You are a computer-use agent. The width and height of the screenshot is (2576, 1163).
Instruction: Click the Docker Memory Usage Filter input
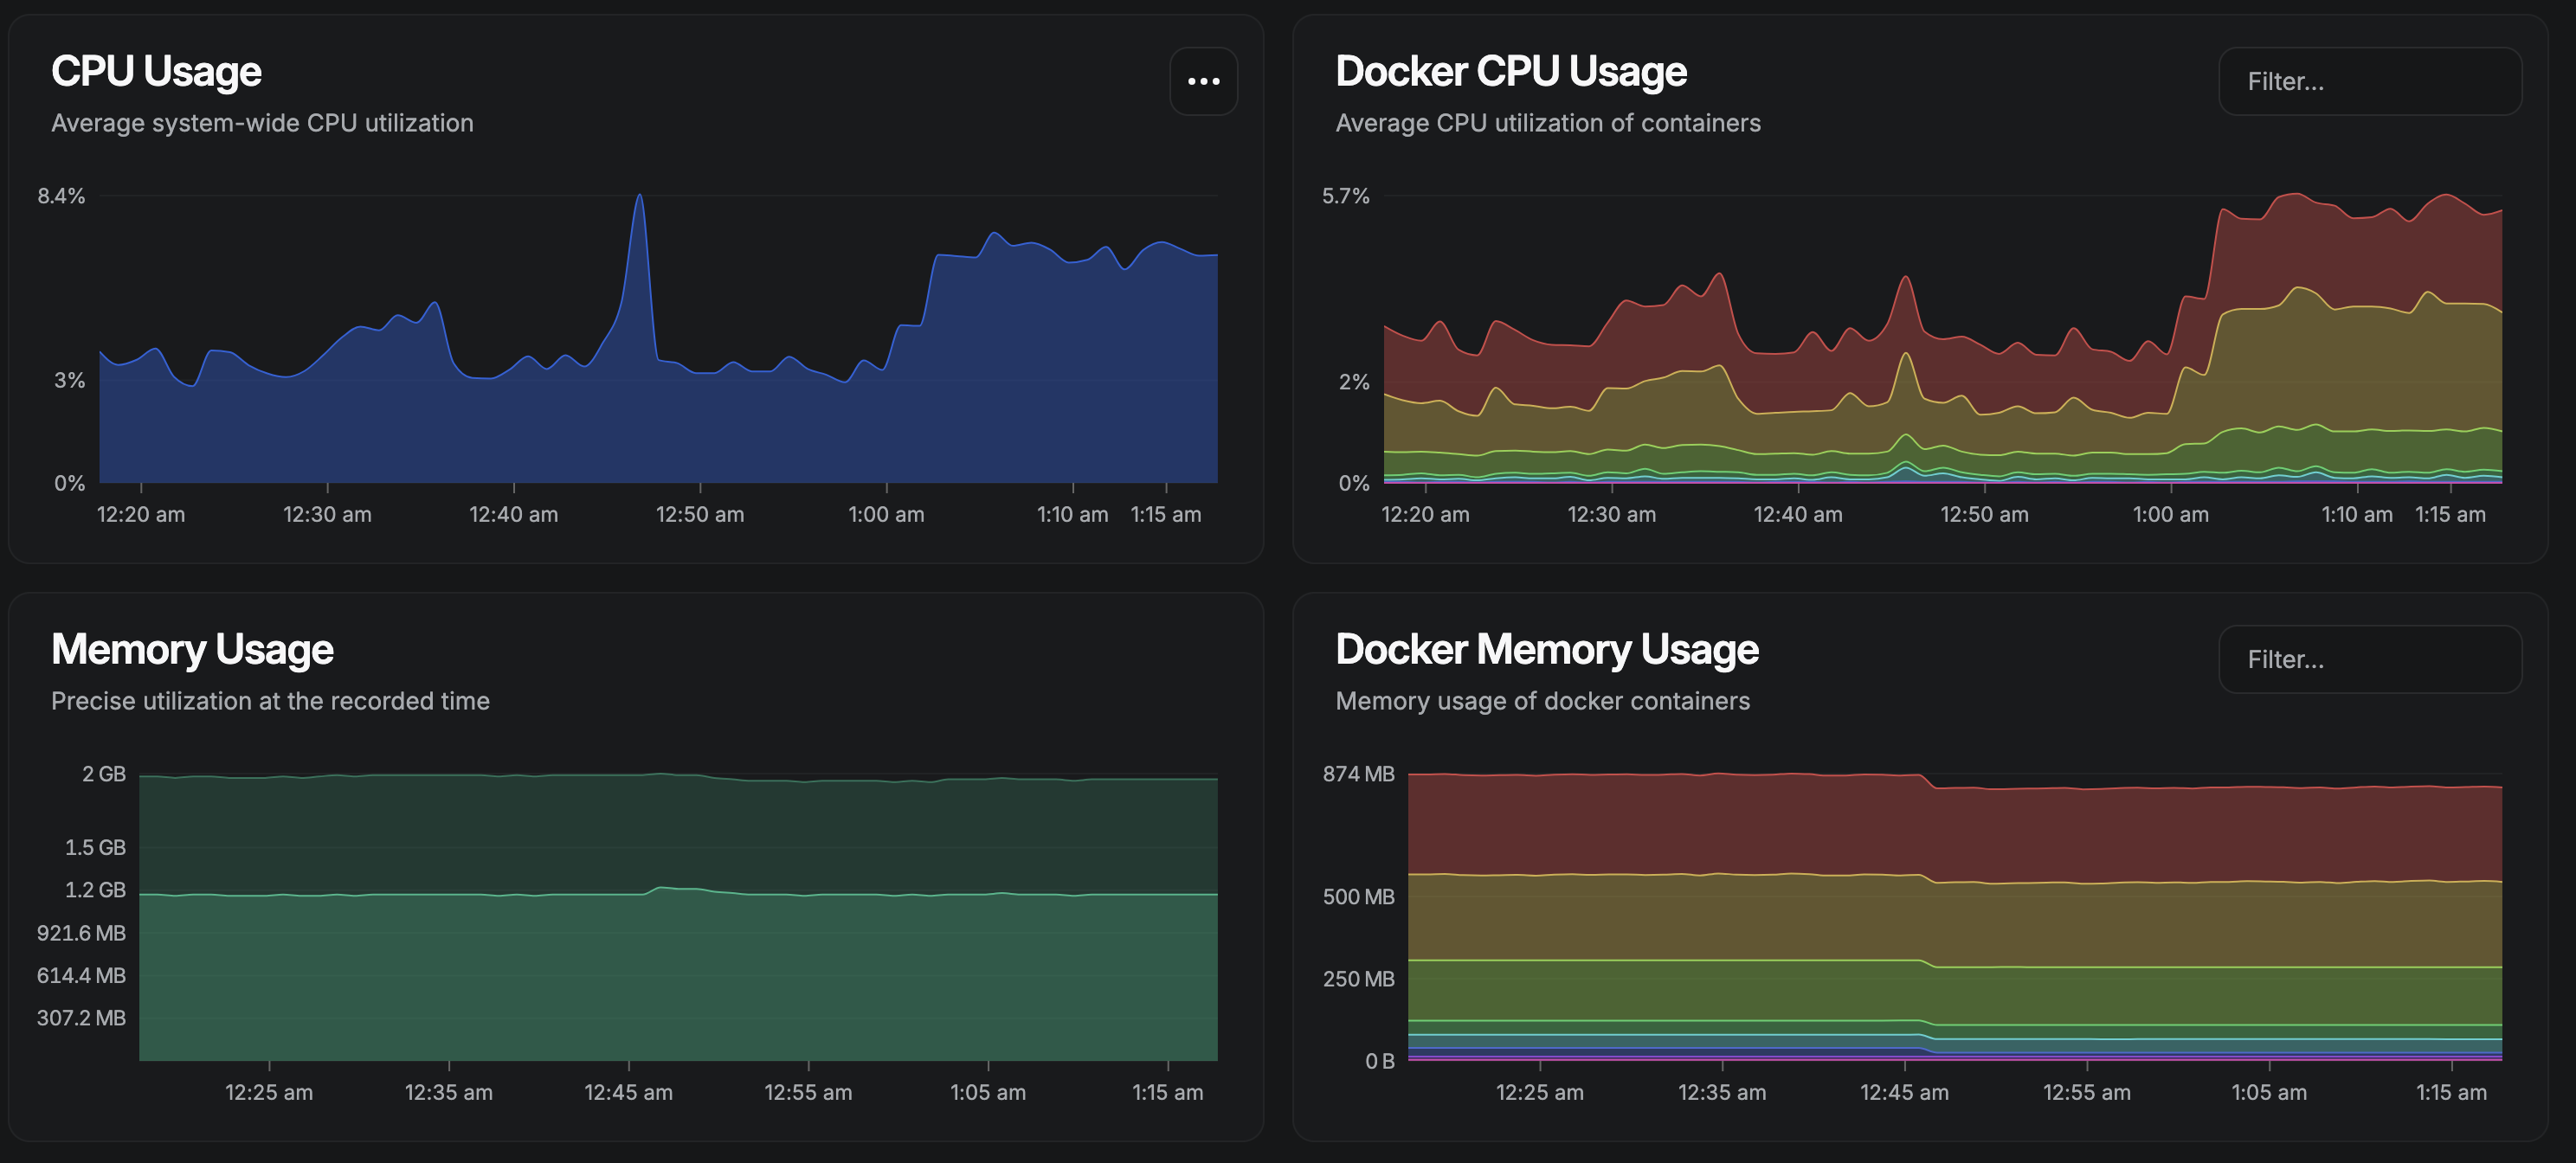2369,659
